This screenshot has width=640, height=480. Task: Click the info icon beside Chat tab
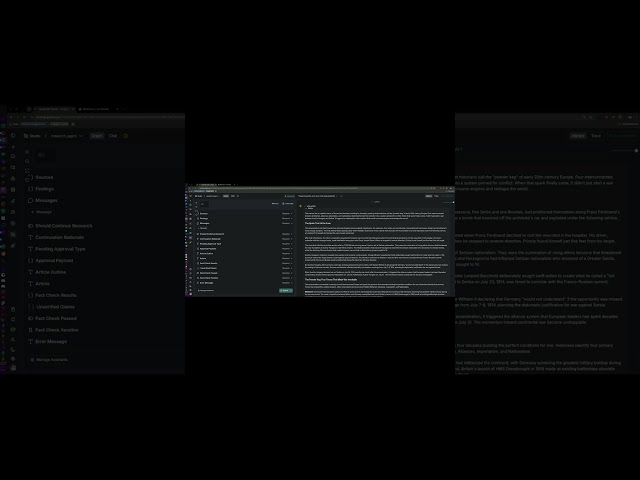[x=238, y=196]
